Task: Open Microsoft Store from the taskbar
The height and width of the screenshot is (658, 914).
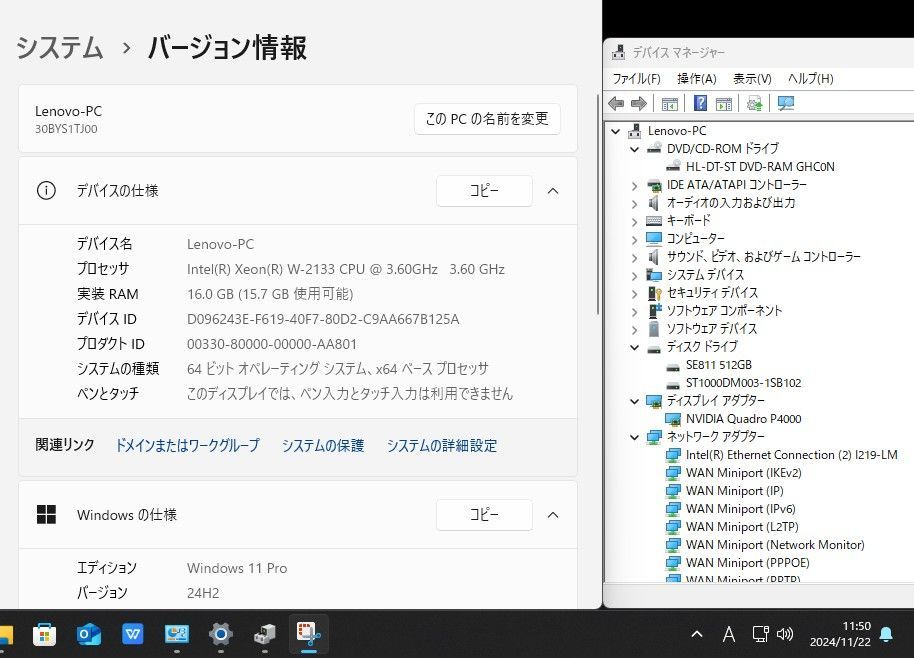Action: (45, 634)
